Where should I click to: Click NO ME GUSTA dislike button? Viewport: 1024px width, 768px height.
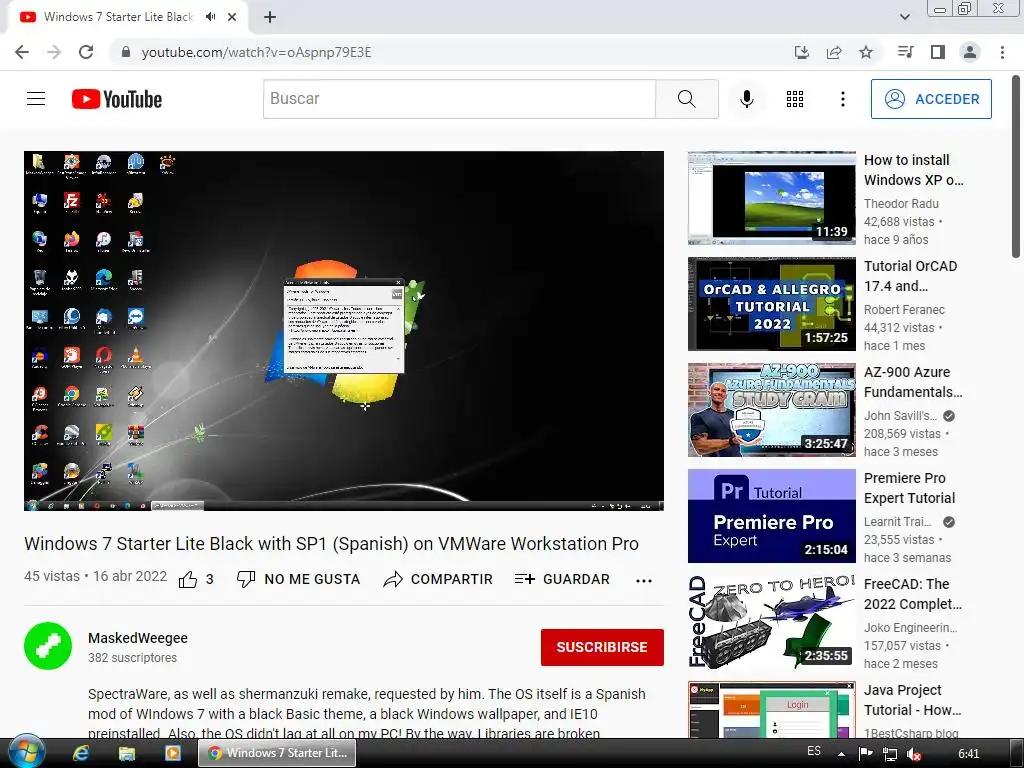298,579
